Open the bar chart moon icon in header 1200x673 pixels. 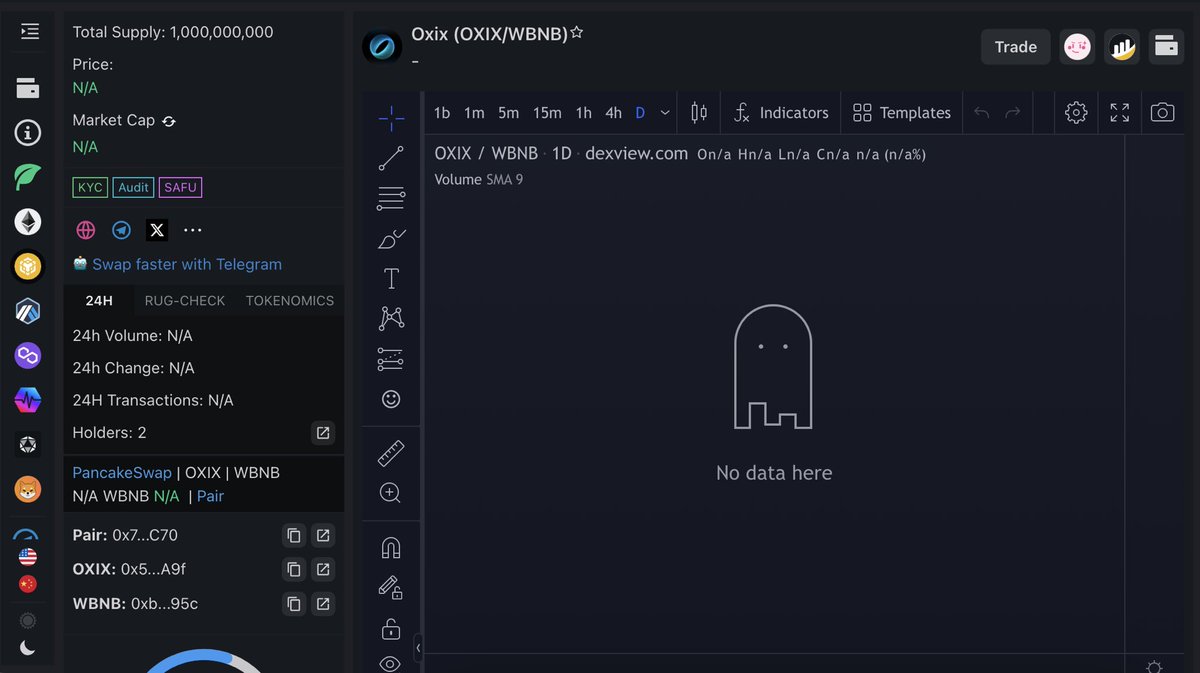[1122, 47]
